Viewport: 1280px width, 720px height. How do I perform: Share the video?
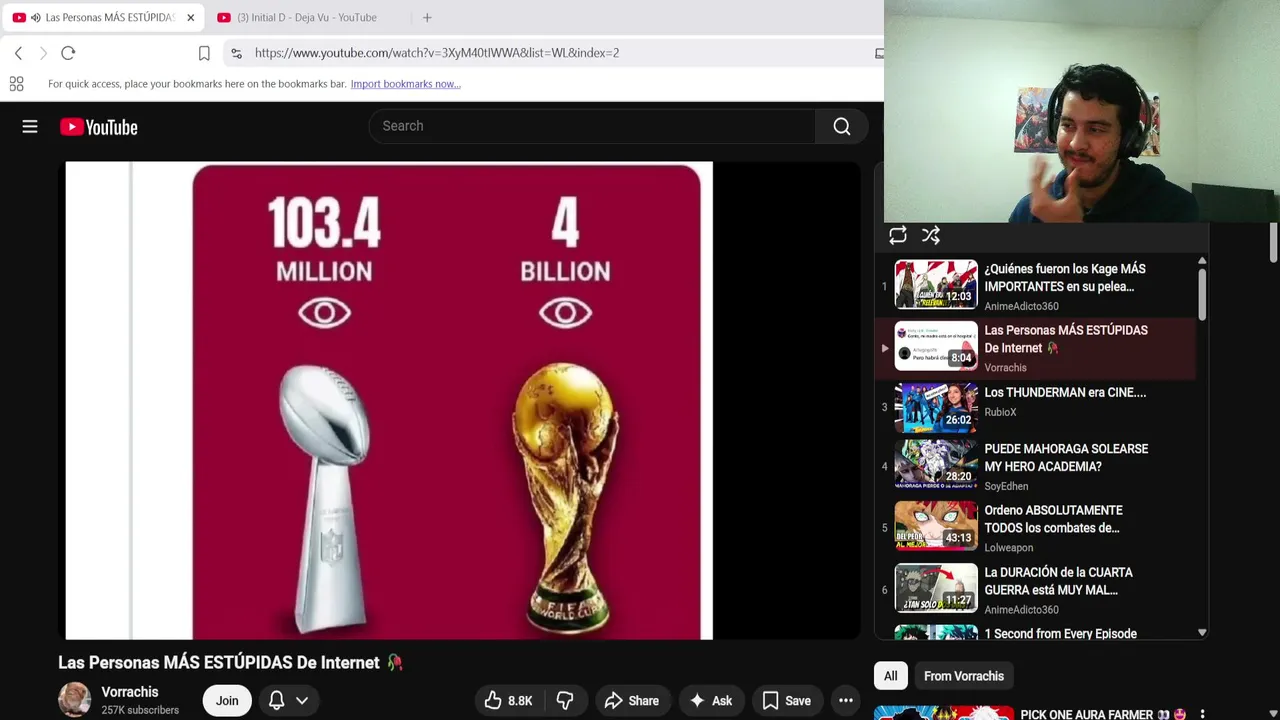631,701
